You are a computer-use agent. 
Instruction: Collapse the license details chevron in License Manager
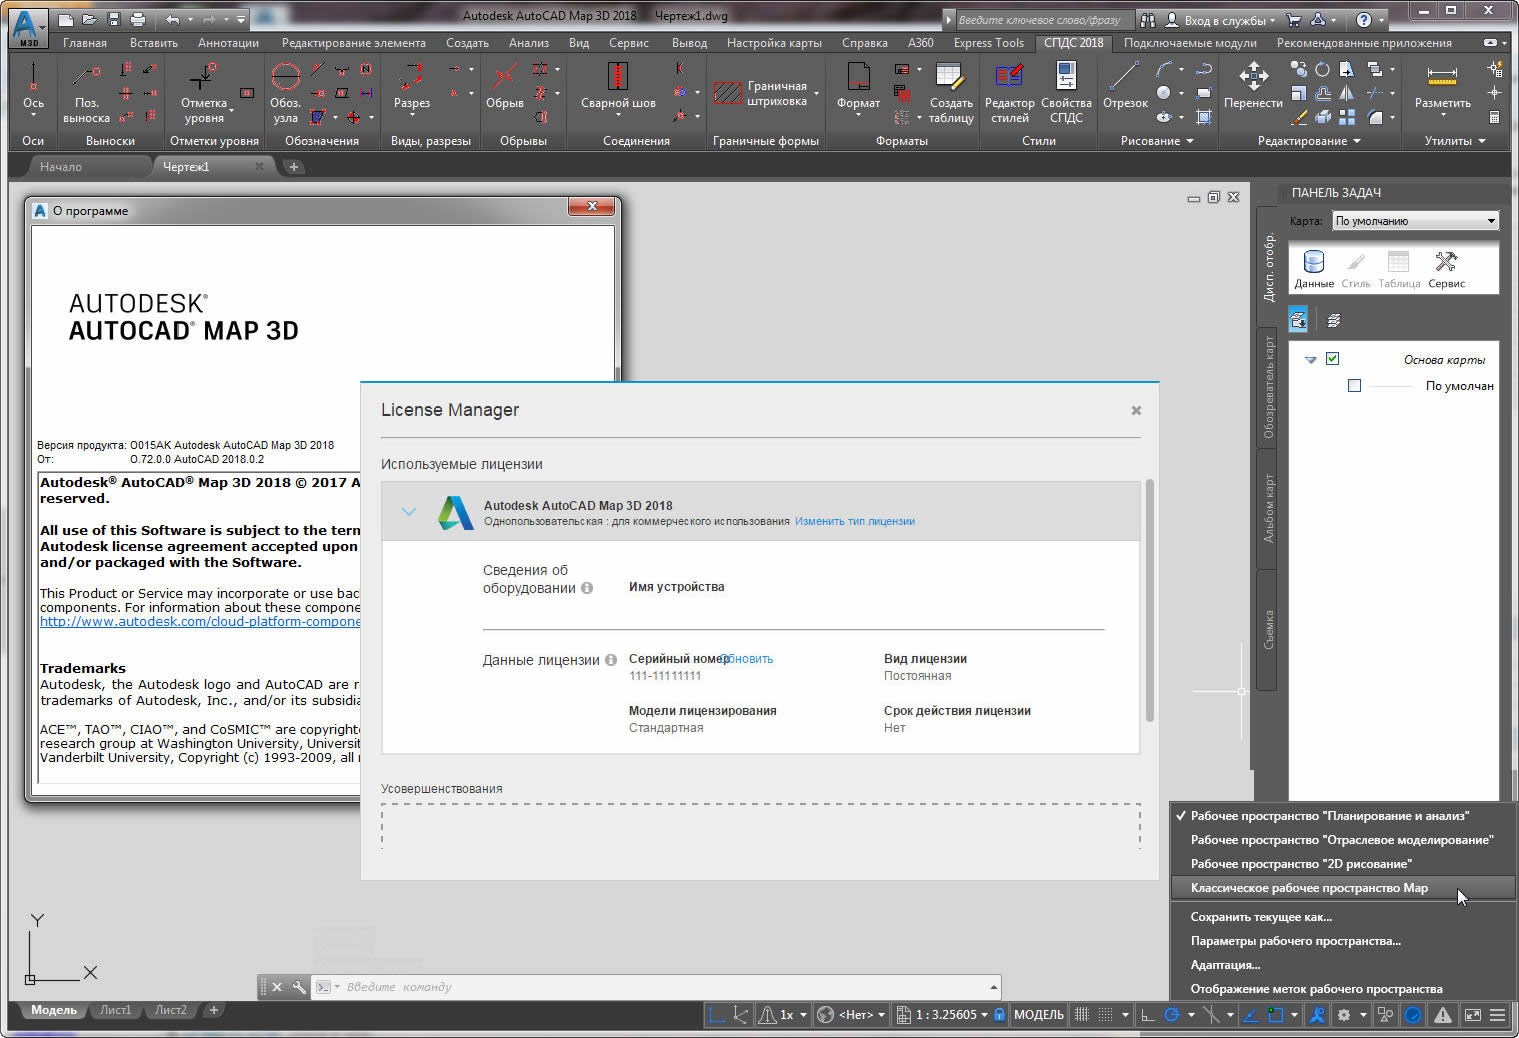(x=408, y=512)
